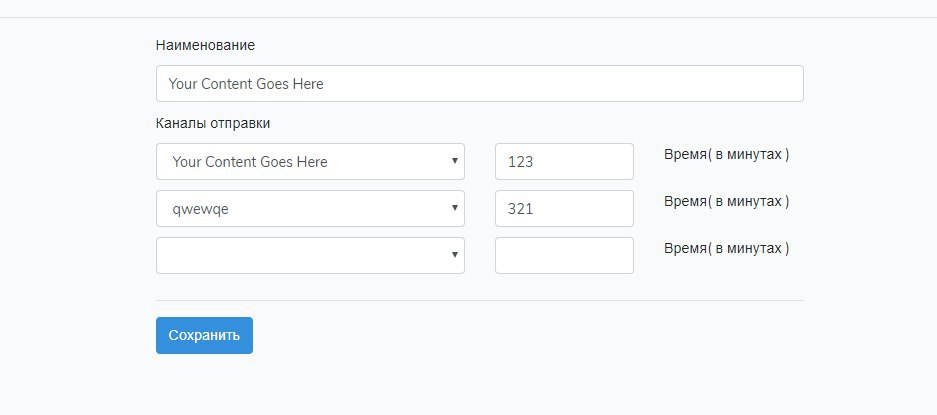This screenshot has height=415, width=937.
Task: Click the arrow of the empty channel select
Action: click(x=455, y=255)
